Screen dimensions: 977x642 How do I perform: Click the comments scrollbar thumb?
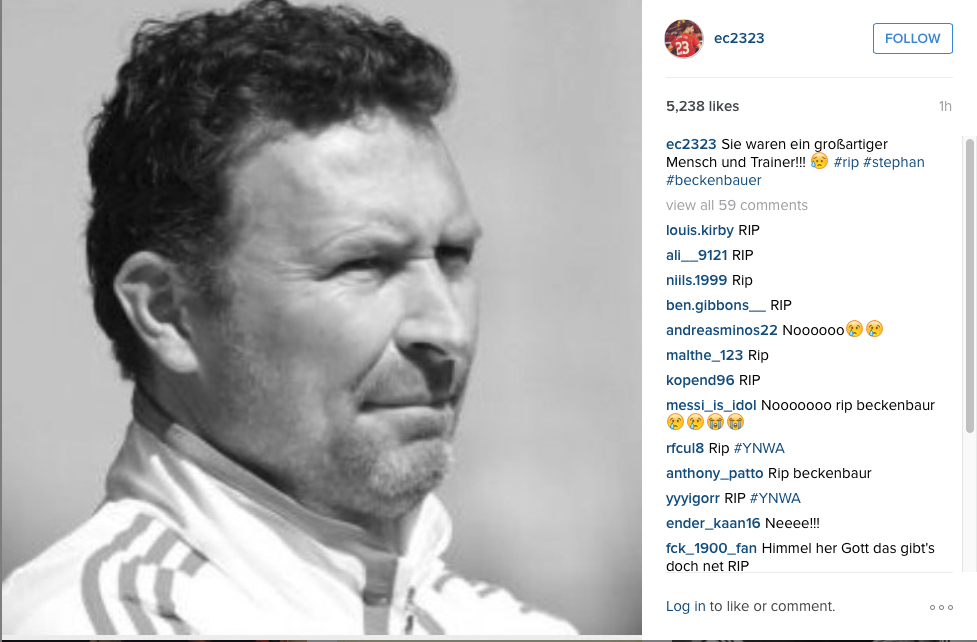970,285
